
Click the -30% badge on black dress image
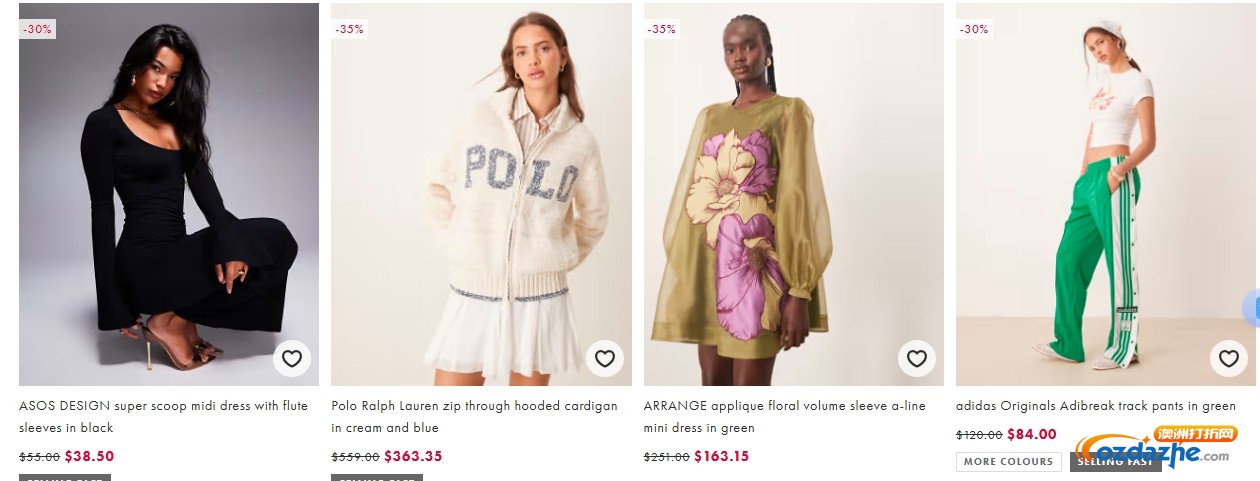coord(37,29)
